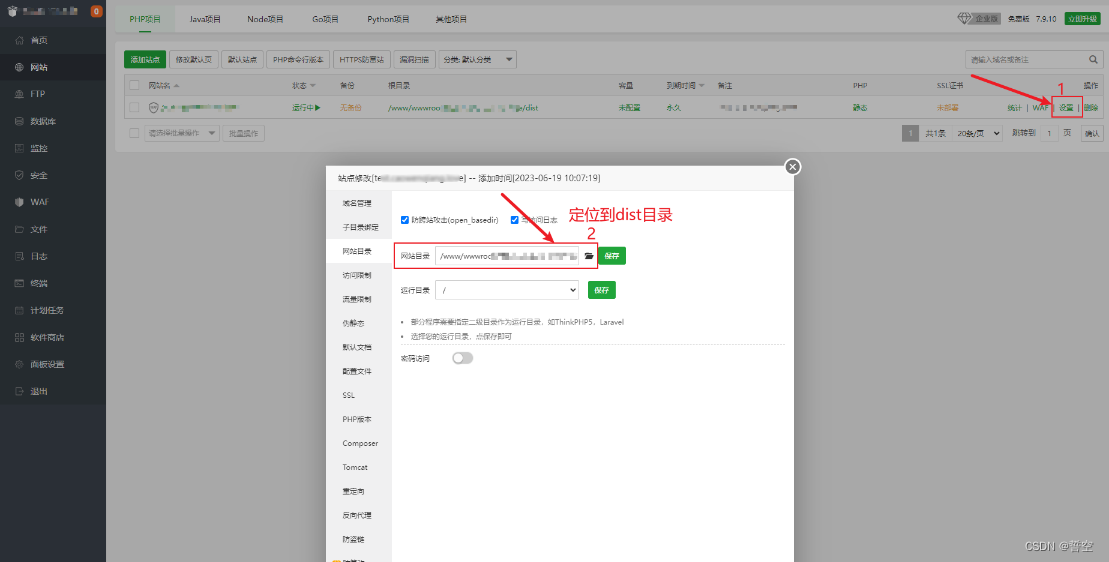Click the 计划任务 schedule icon in sidebar
The image size is (1109, 562).
click(x=19, y=310)
